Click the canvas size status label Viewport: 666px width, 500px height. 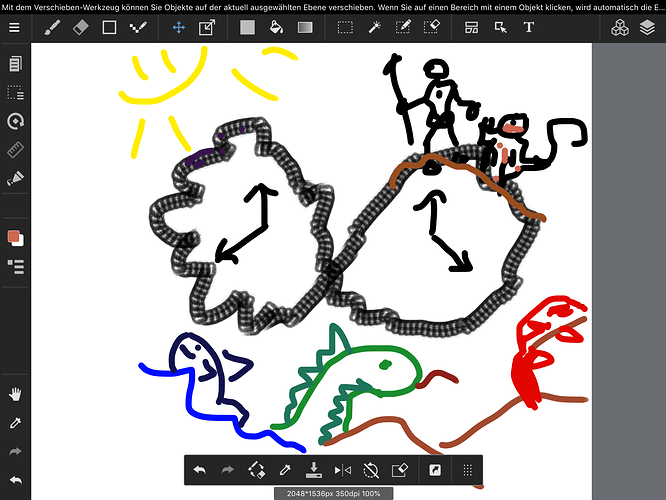(x=326, y=493)
